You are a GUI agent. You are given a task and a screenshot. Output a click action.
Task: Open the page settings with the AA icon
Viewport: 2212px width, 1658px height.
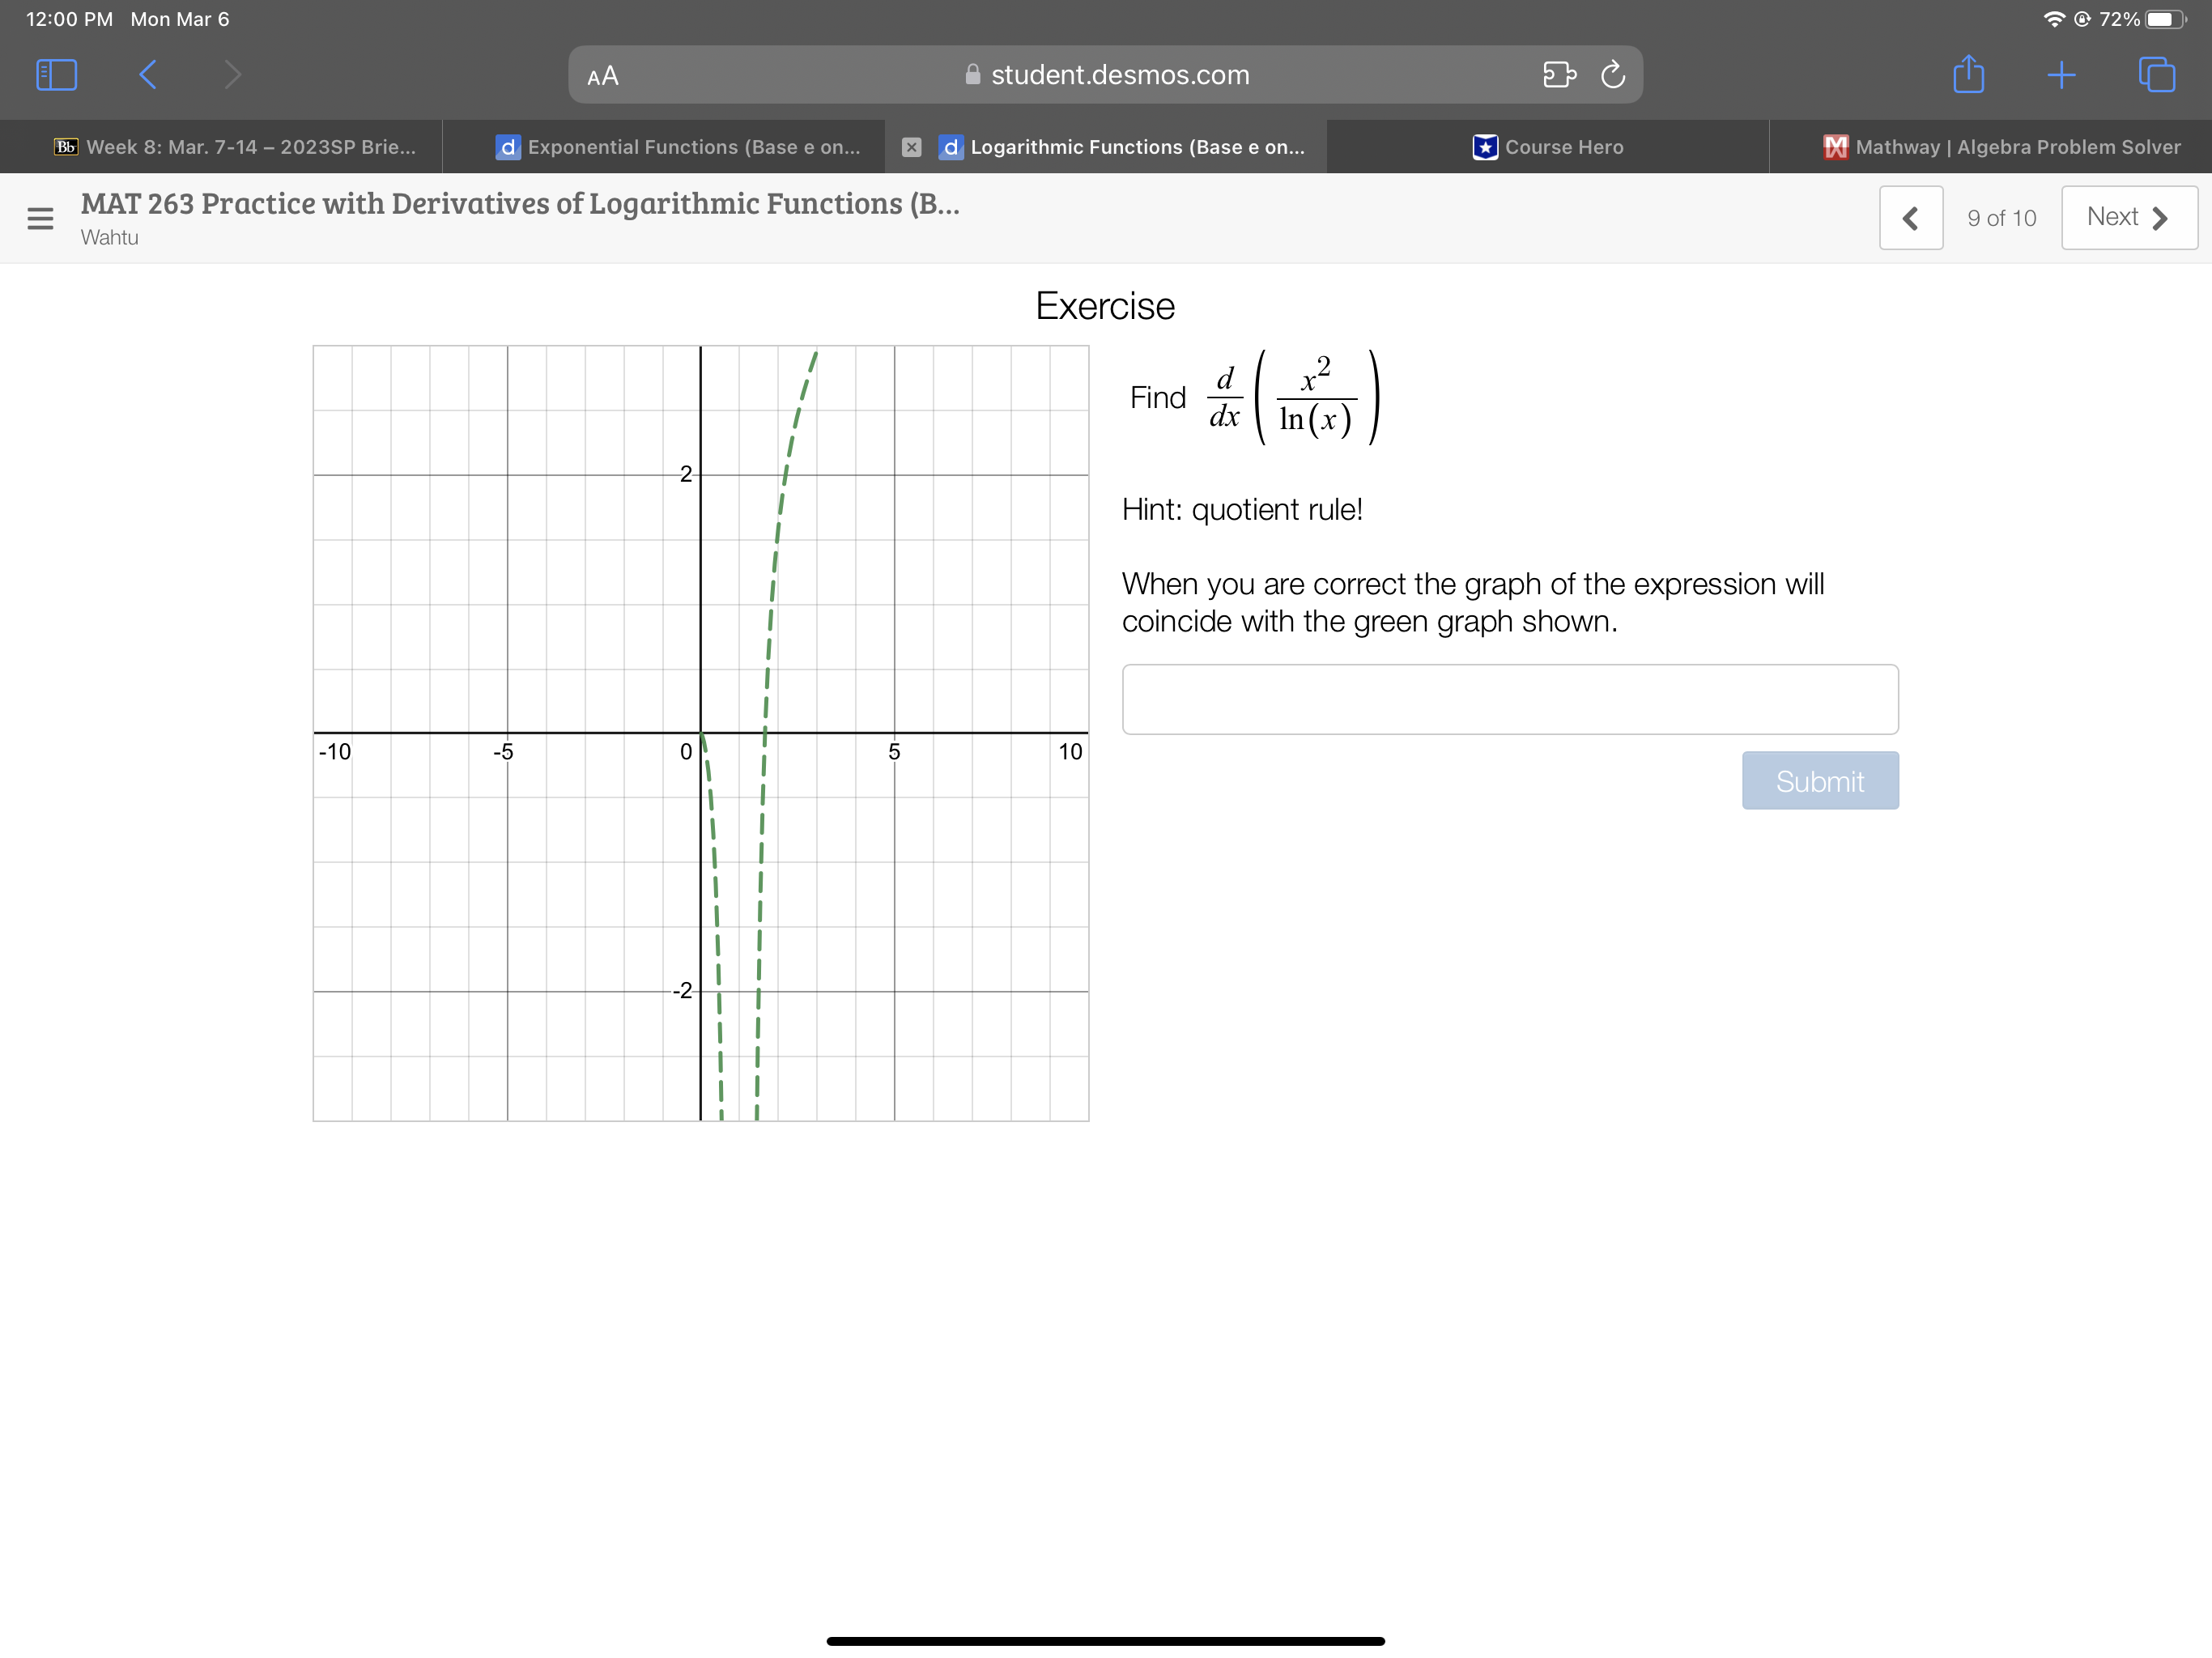click(x=602, y=75)
